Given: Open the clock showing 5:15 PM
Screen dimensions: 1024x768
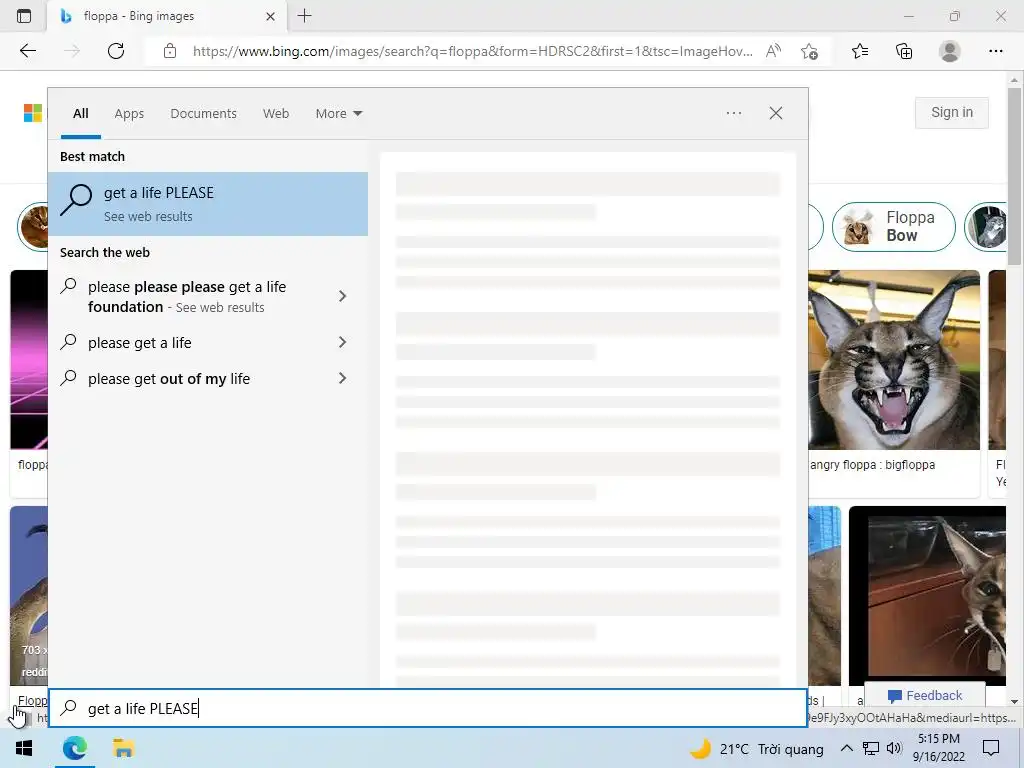Looking at the screenshot, I should (x=938, y=748).
